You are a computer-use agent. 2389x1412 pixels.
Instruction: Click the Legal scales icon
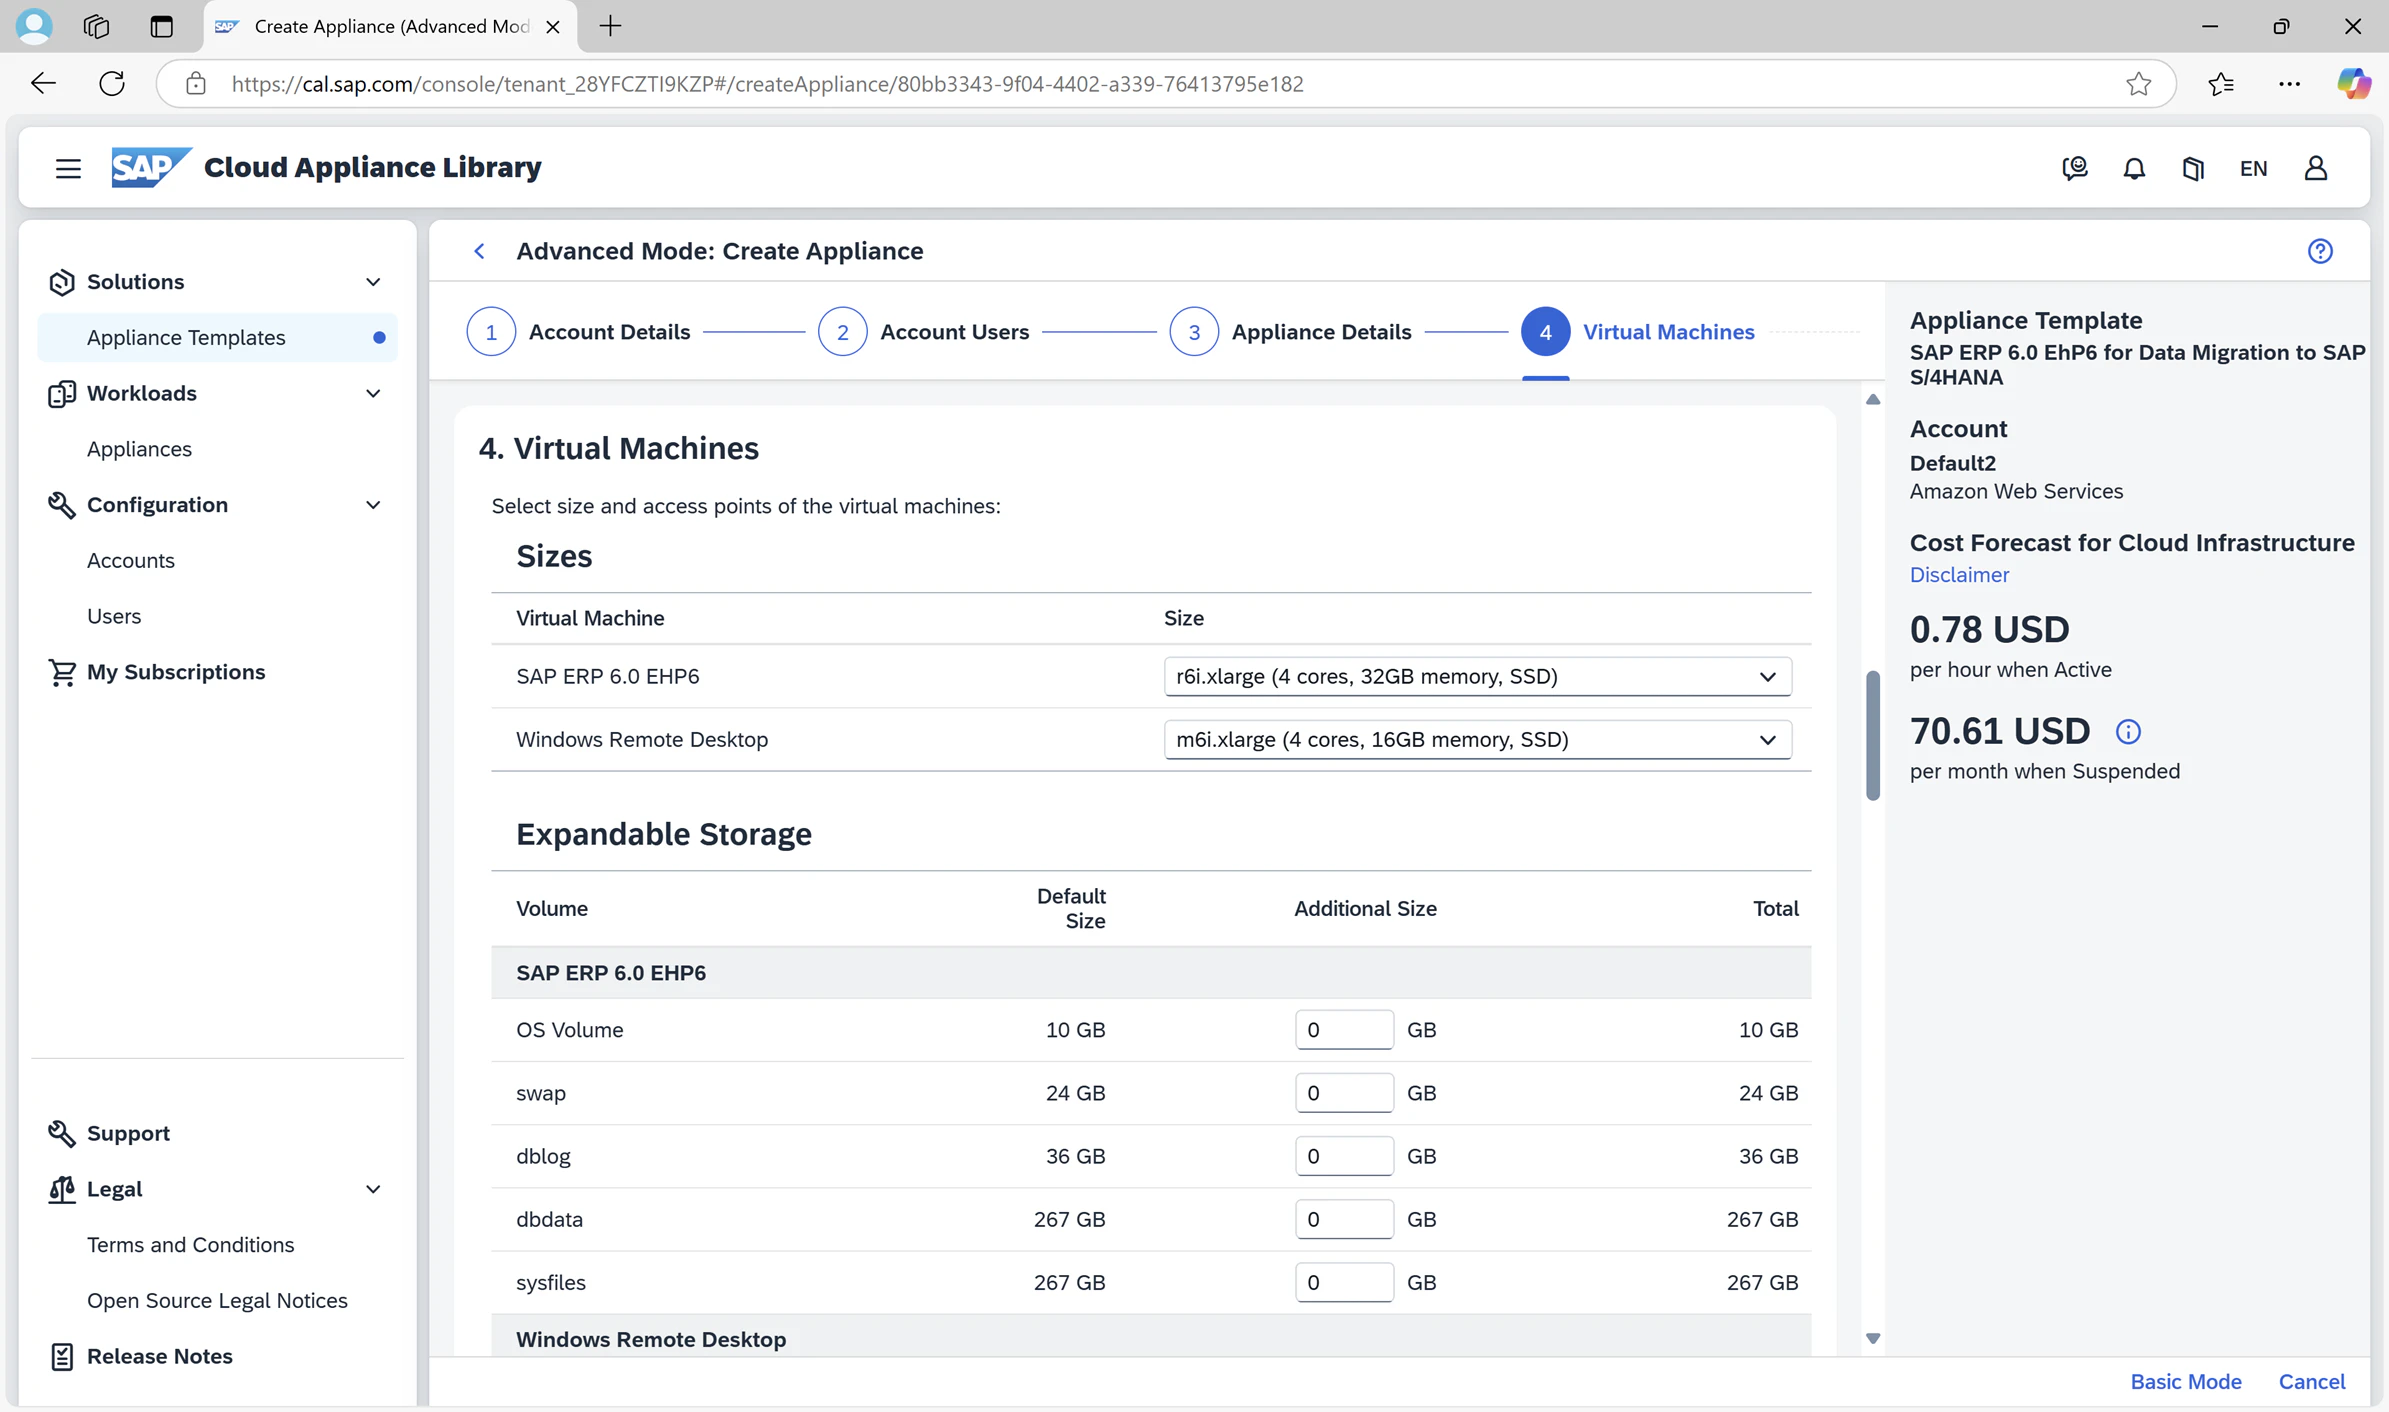click(62, 1189)
